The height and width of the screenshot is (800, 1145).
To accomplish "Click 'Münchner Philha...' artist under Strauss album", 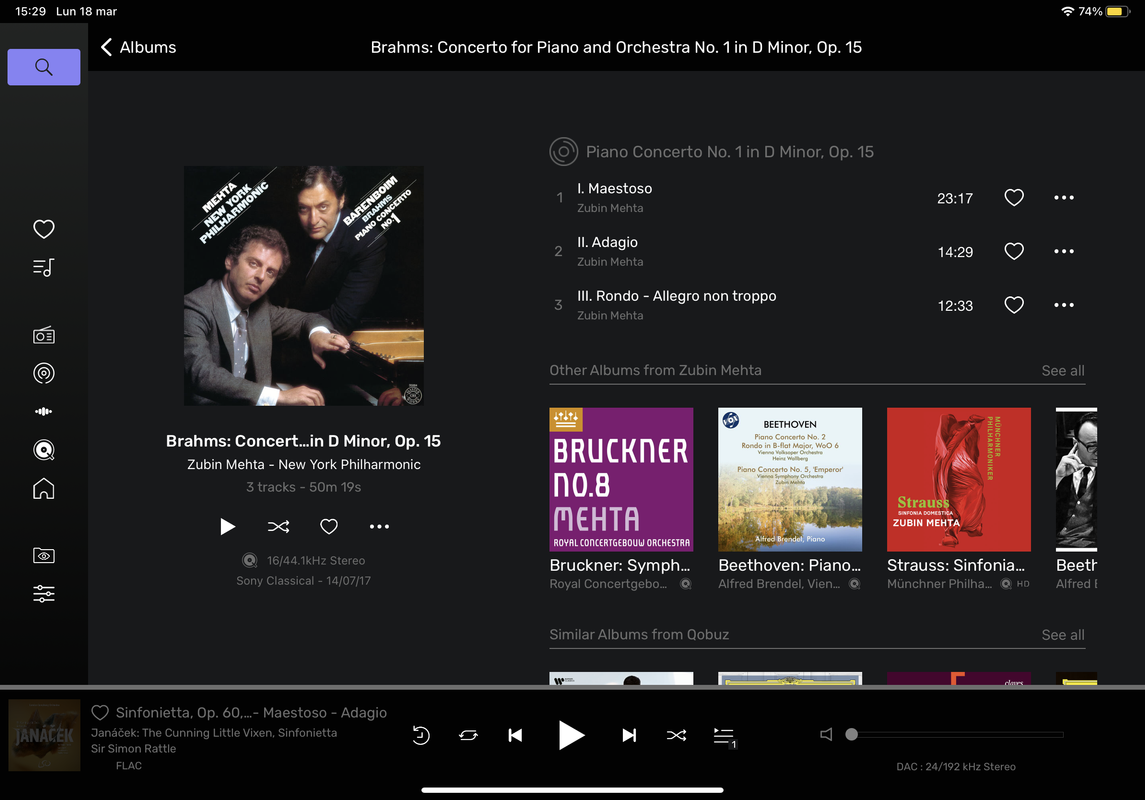I will click(939, 584).
